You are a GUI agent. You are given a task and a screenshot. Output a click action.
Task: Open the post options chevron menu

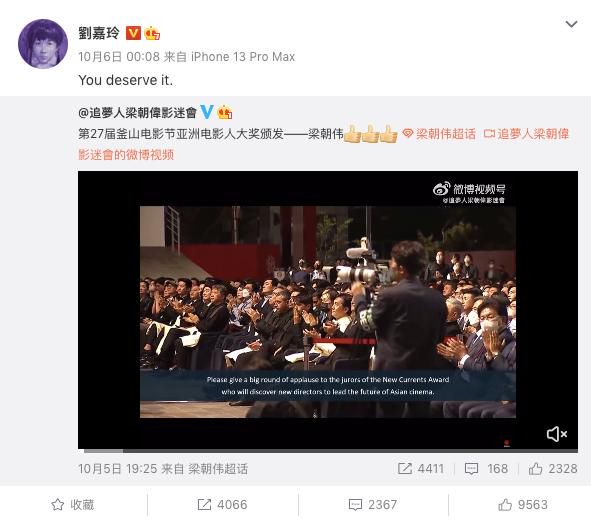tap(571, 24)
